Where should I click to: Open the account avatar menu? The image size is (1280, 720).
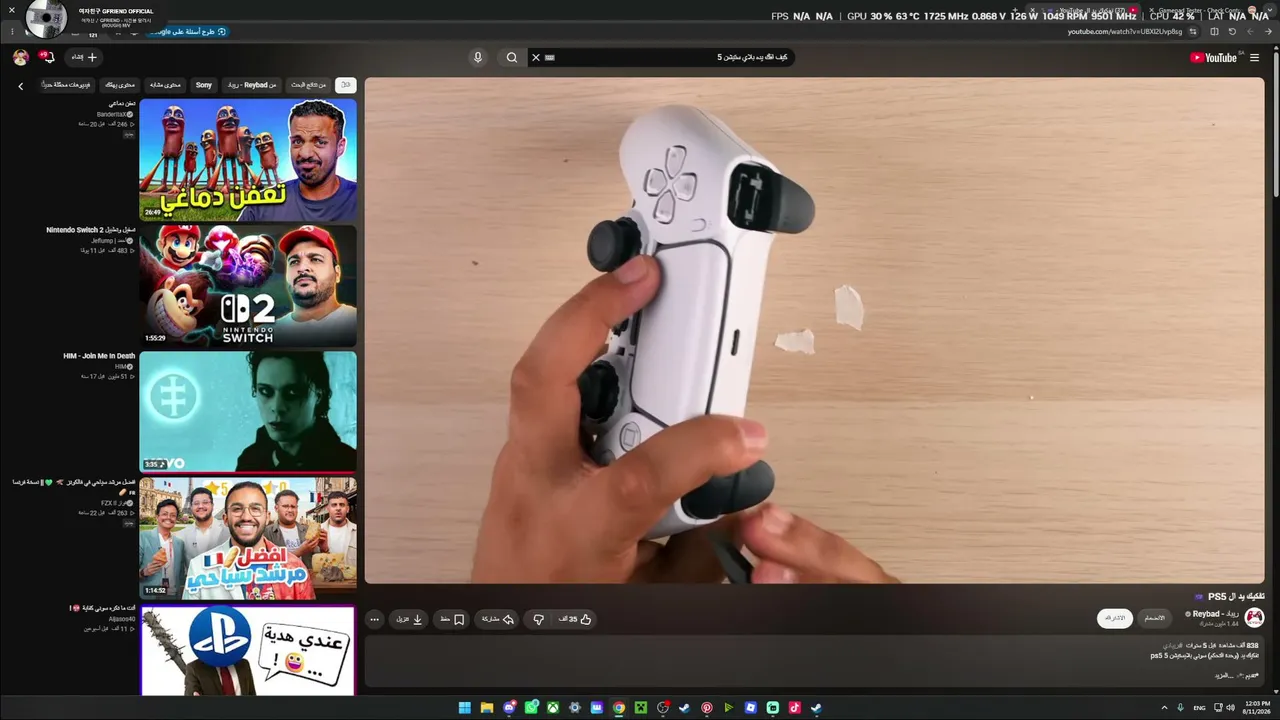[20, 58]
